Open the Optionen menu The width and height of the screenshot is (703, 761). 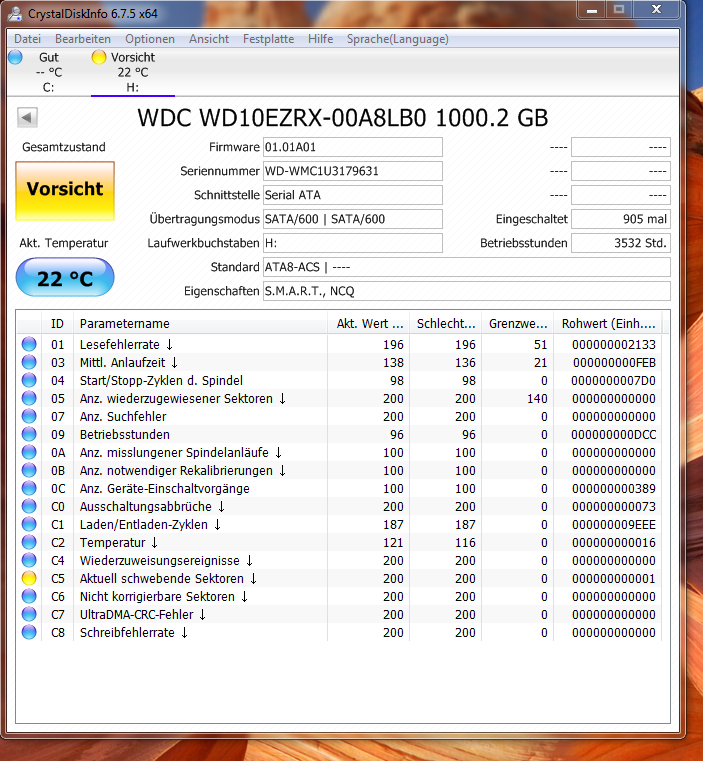[x=150, y=39]
